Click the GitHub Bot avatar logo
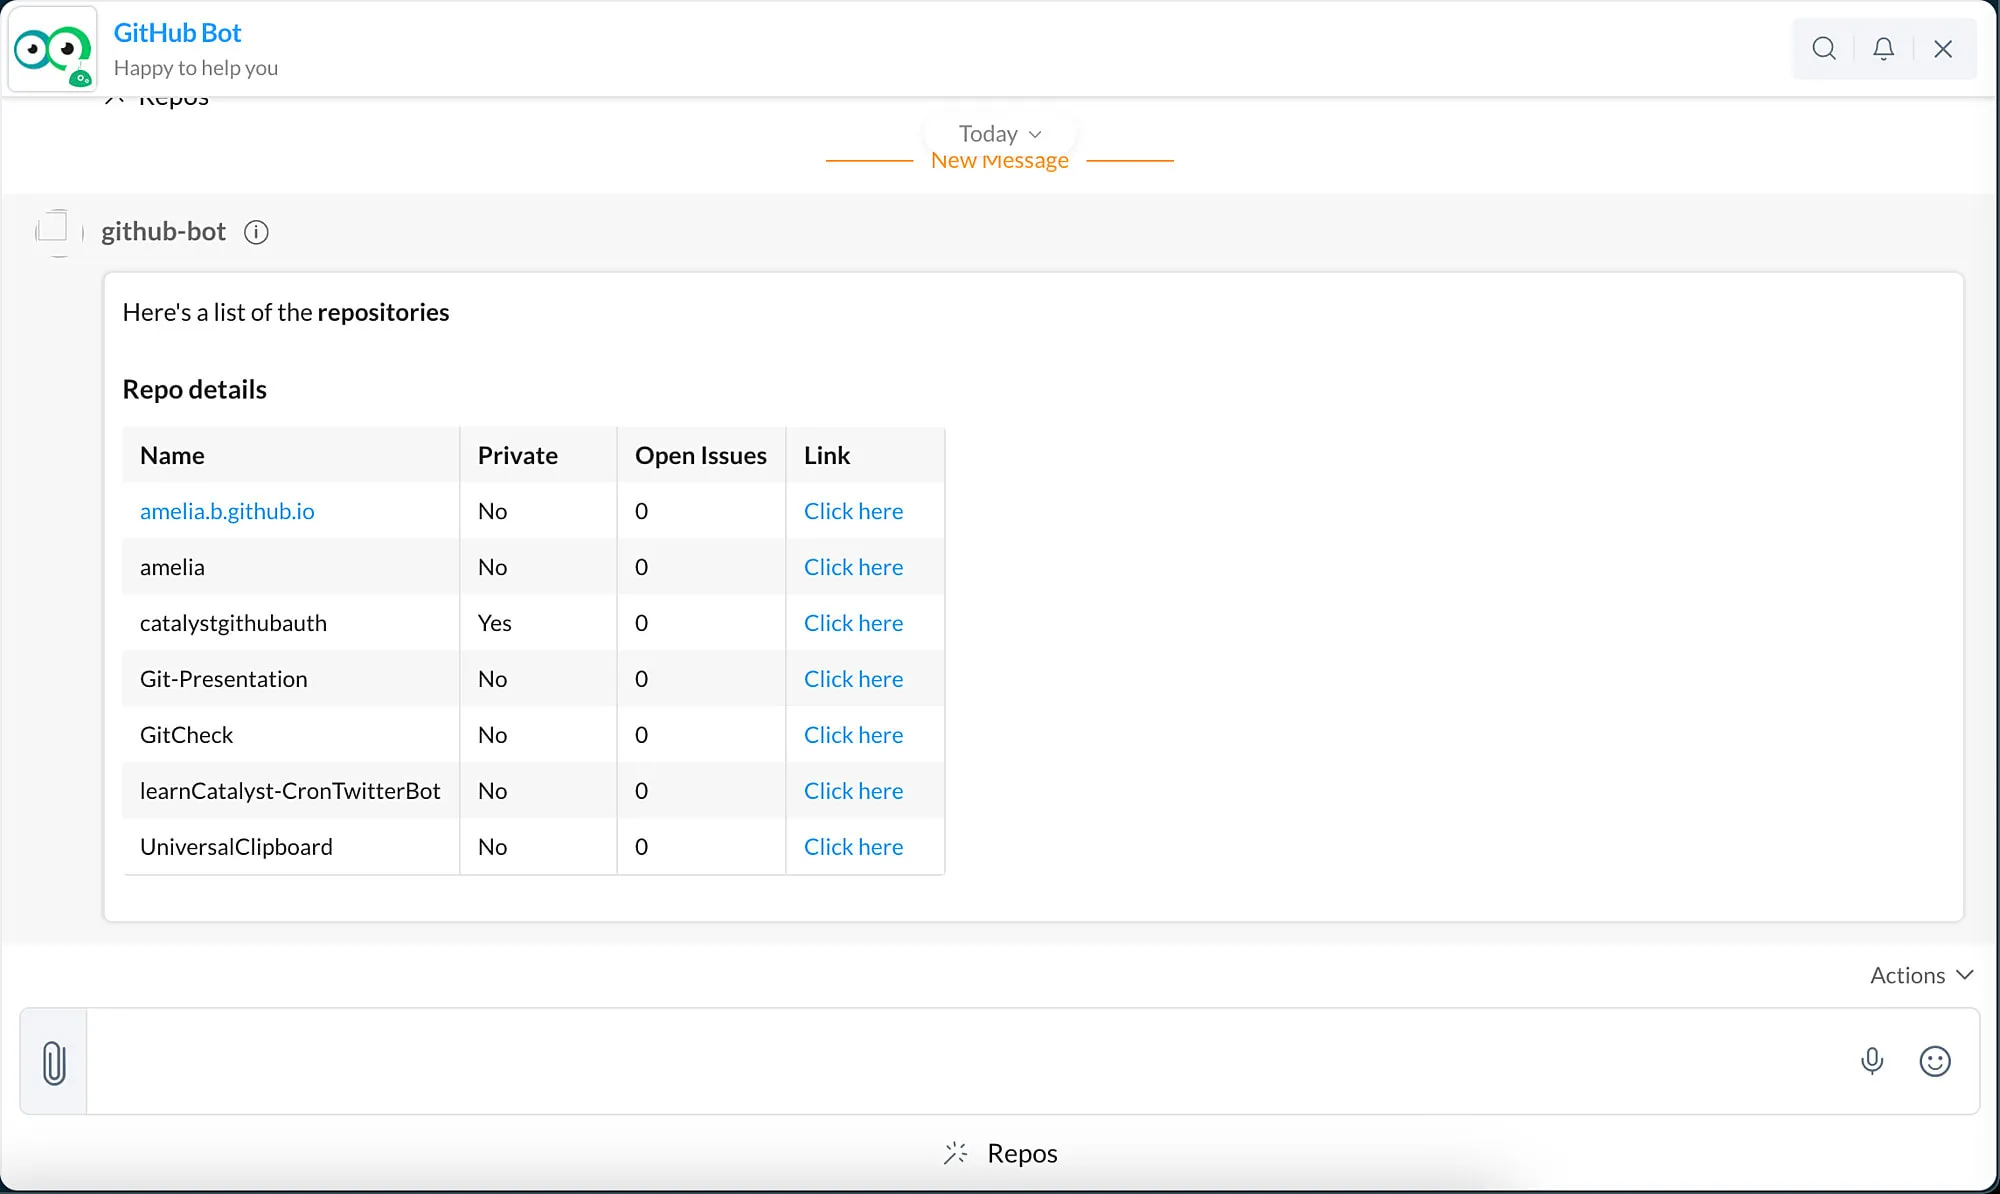Viewport: 2000px width, 1194px height. [53, 48]
